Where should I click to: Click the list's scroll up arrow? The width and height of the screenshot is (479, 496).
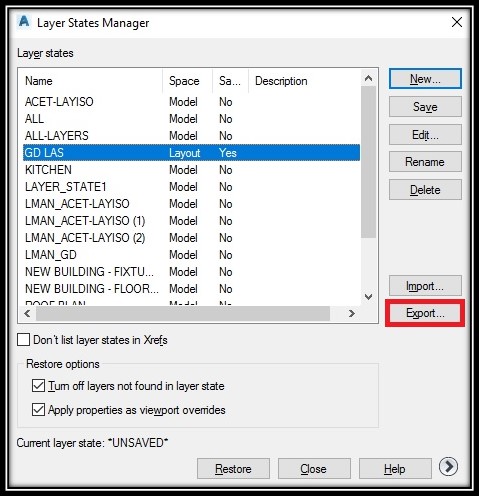[368, 78]
